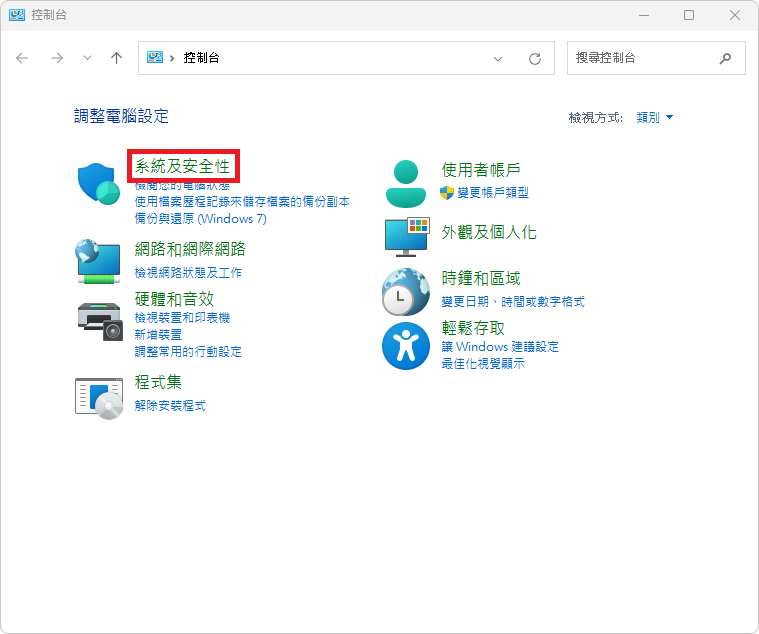Viewport: 759px width, 634px height.
Task: Open recent locations chevron beside forward arrow
Action: coord(87,58)
